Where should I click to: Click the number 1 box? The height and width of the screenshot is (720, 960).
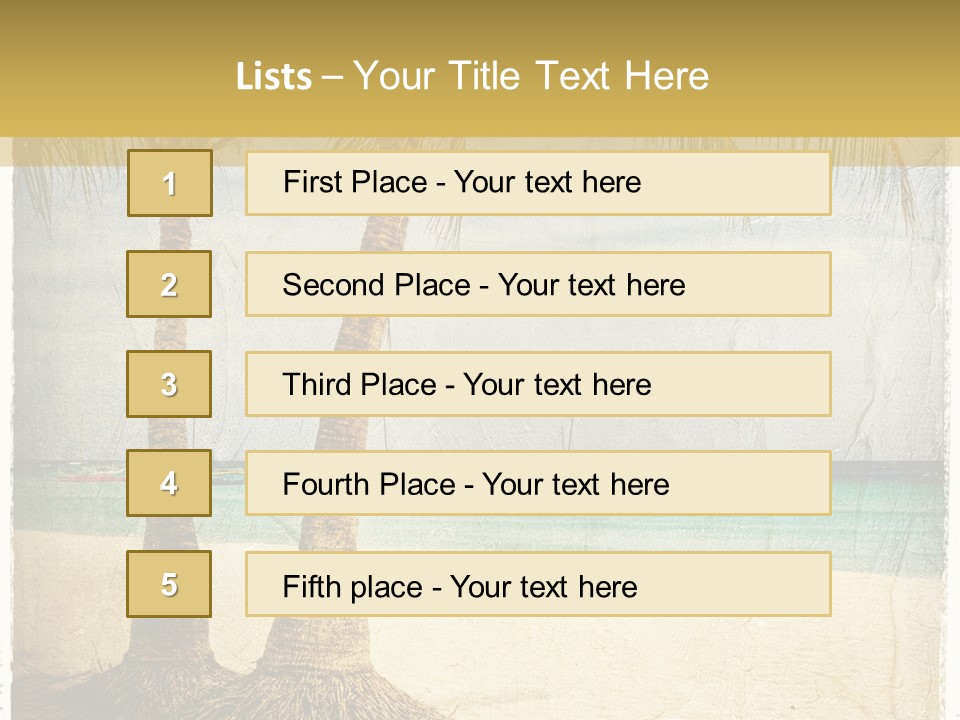[169, 183]
